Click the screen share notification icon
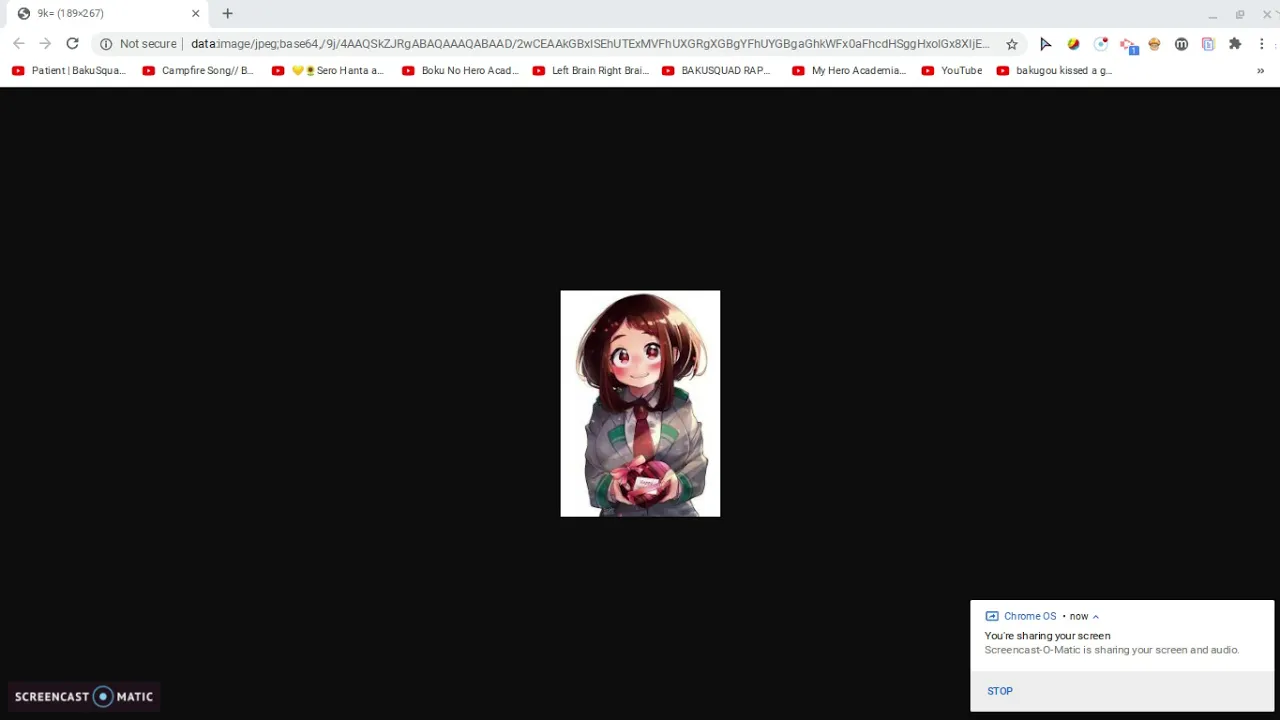The width and height of the screenshot is (1280, 720). click(x=992, y=617)
